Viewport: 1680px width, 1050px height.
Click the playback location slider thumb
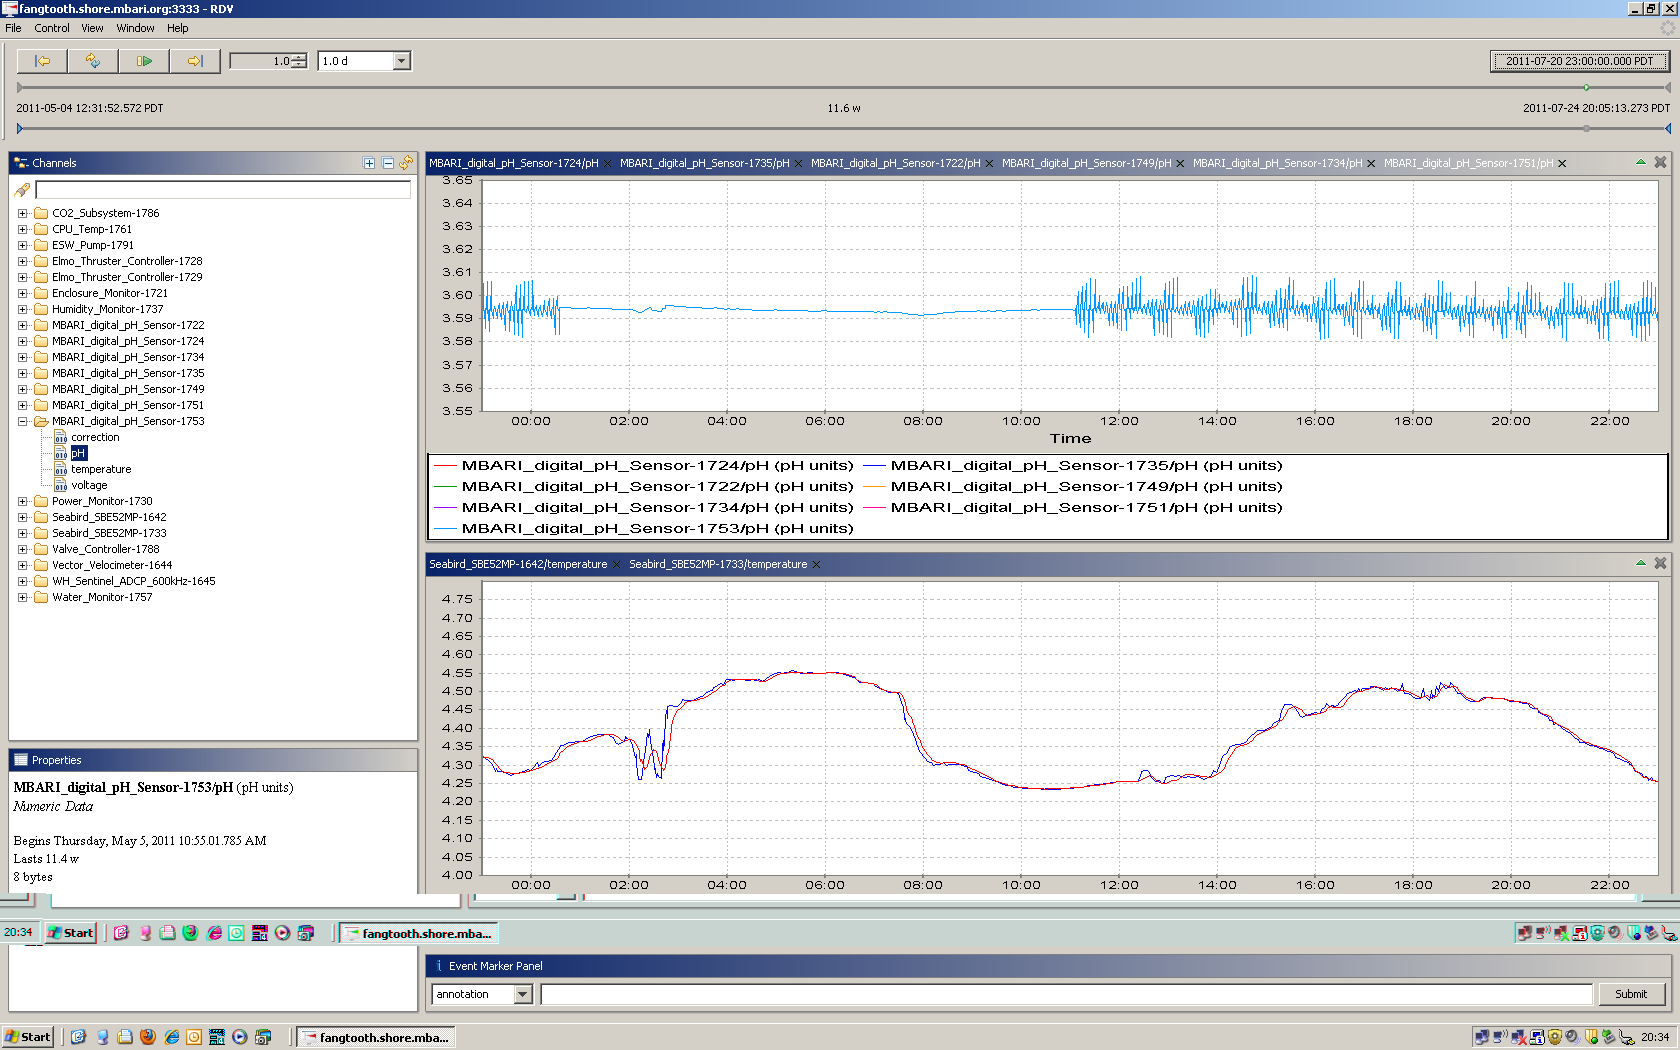point(1586,88)
